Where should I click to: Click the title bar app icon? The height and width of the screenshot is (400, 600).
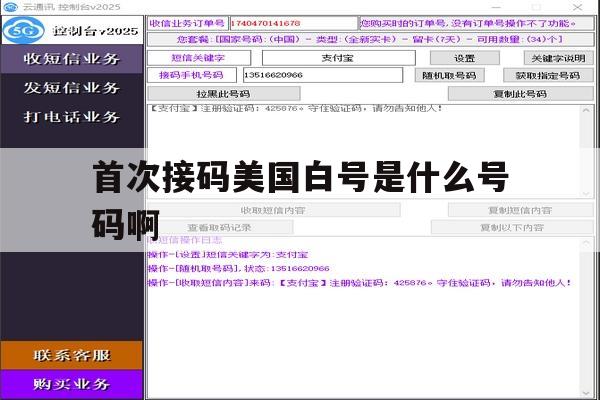(10, 7)
